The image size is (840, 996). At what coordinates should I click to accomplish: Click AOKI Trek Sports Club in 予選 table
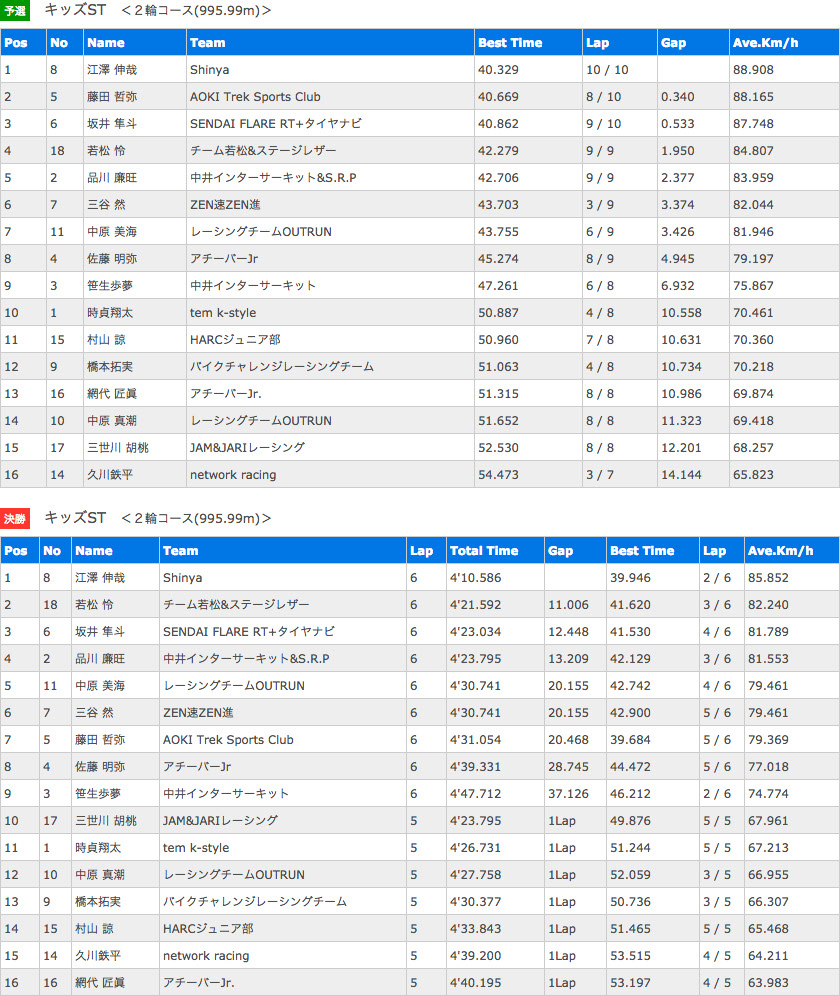[x=255, y=97]
